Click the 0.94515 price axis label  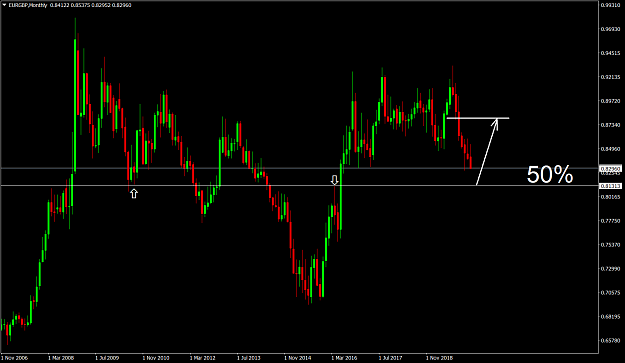(611, 53)
